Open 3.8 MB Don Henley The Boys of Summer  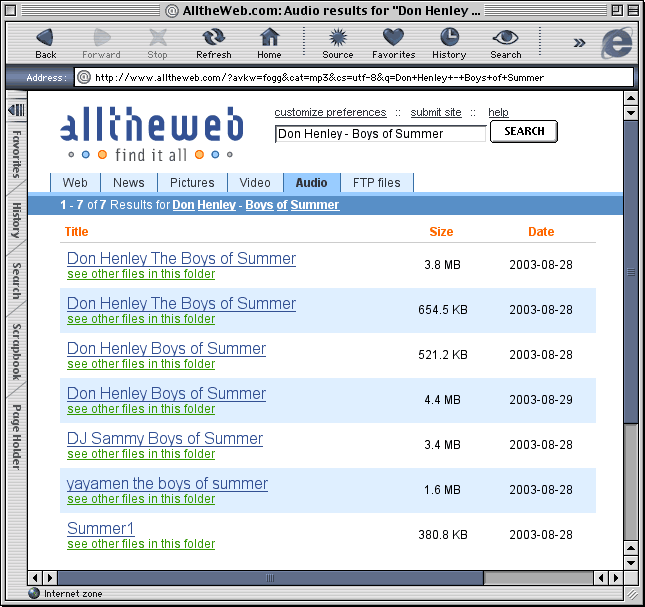[181, 258]
